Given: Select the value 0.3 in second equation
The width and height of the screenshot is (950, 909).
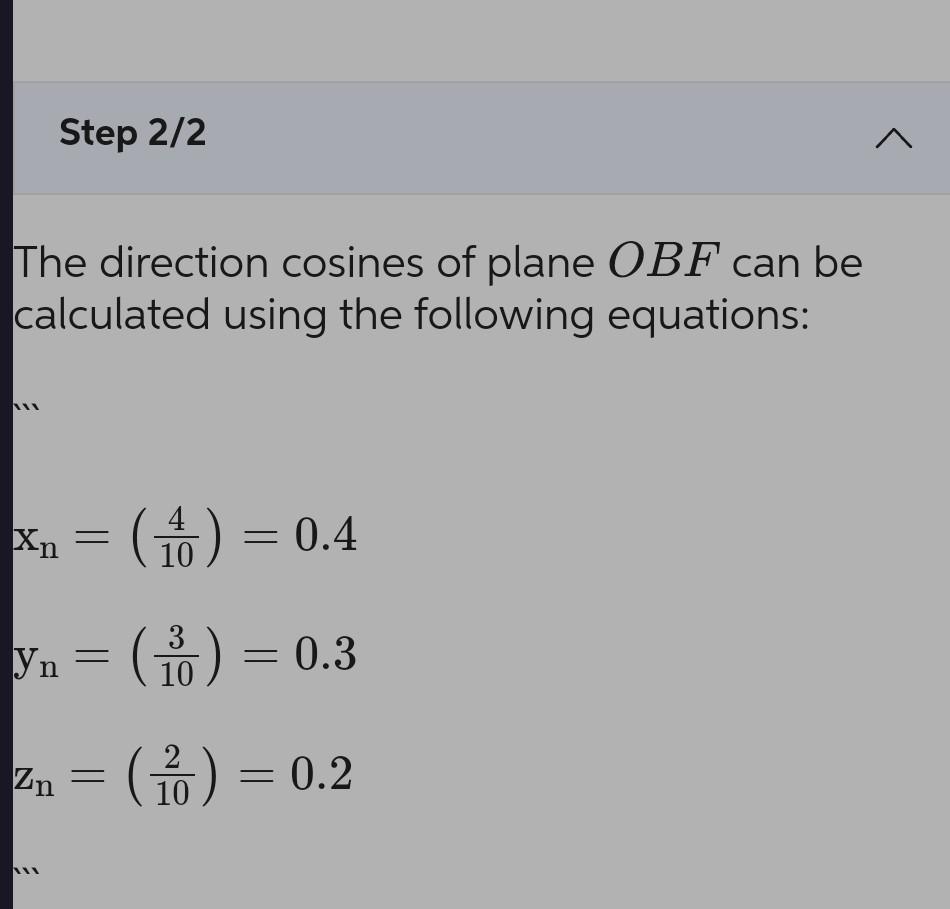Looking at the screenshot, I should [x=323, y=655].
